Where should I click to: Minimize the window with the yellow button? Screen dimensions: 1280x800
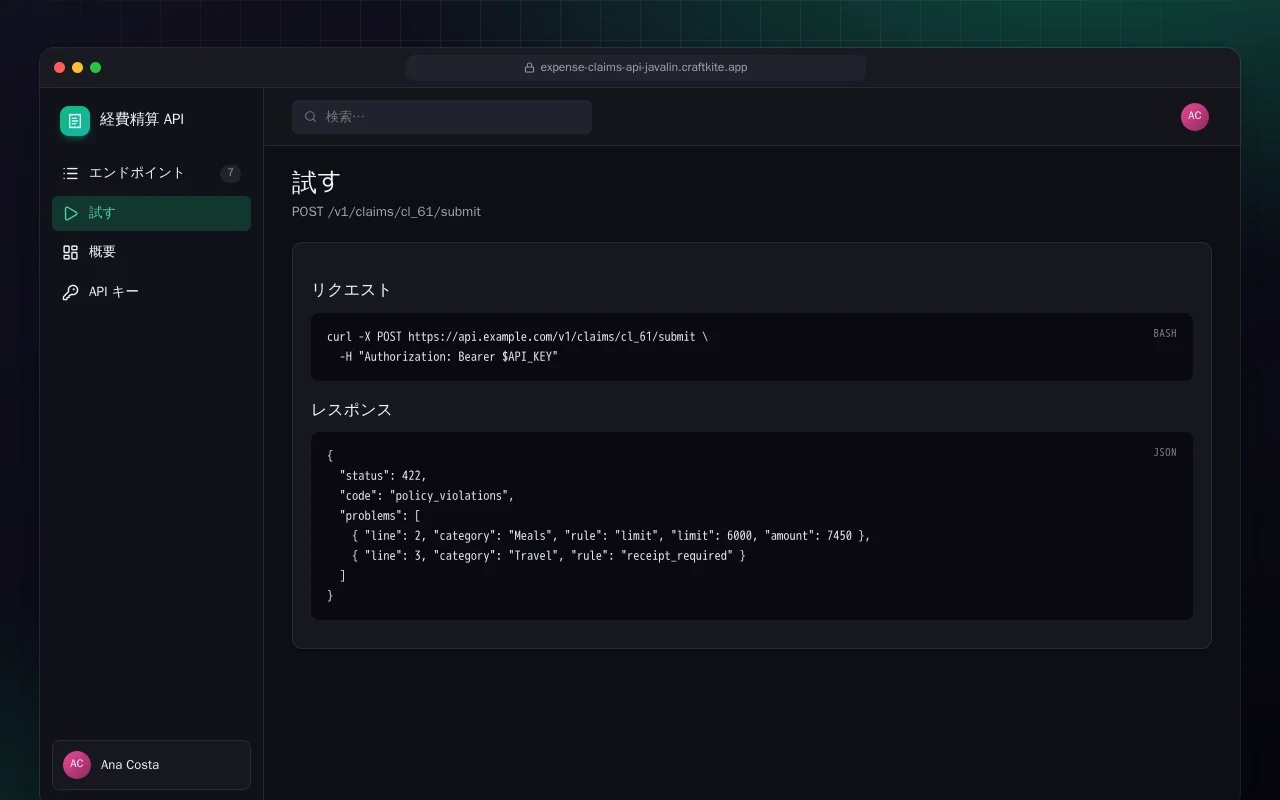click(x=78, y=68)
